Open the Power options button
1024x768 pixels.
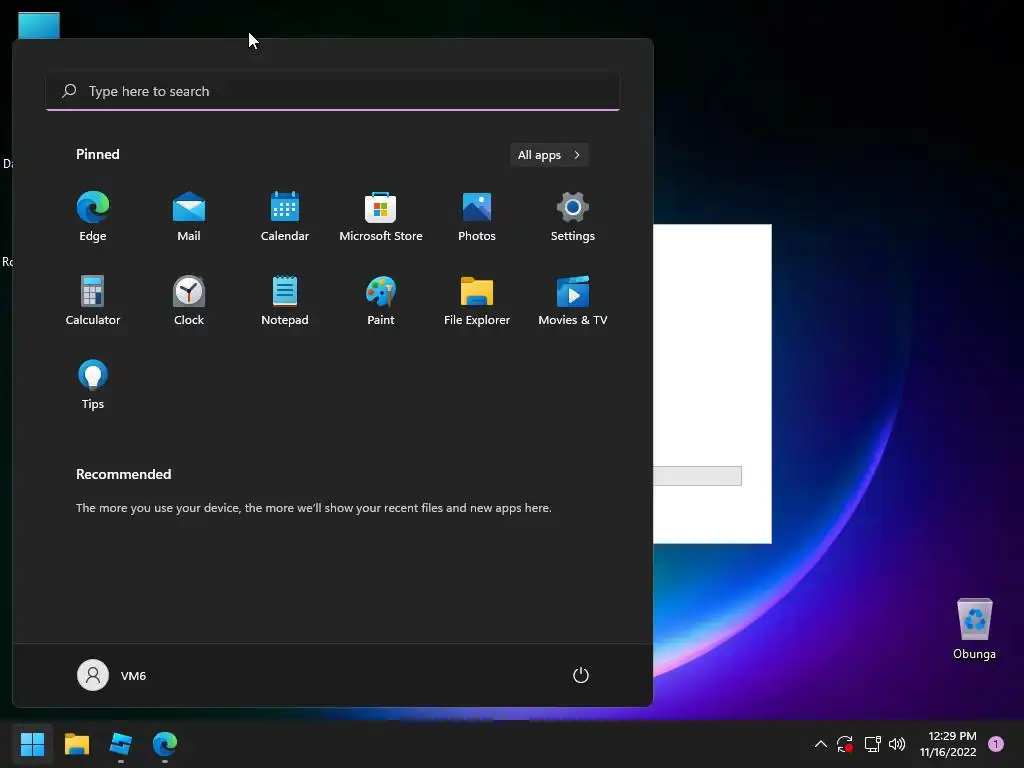point(581,675)
